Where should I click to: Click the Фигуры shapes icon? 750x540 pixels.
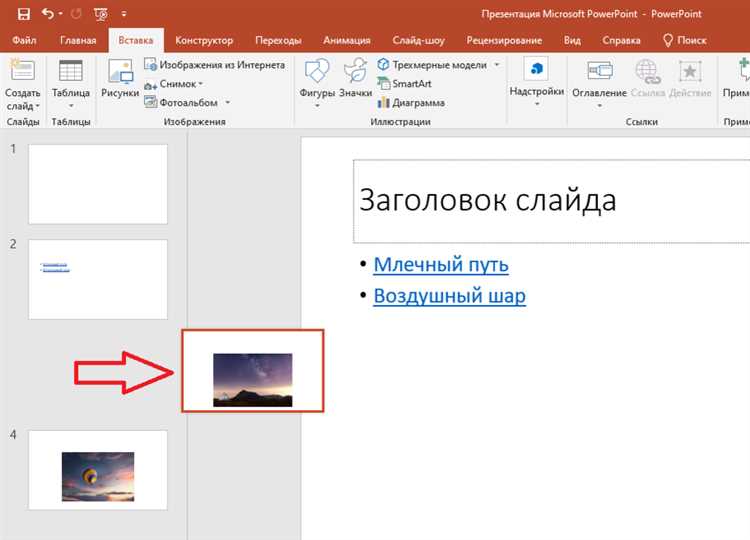pos(317,71)
